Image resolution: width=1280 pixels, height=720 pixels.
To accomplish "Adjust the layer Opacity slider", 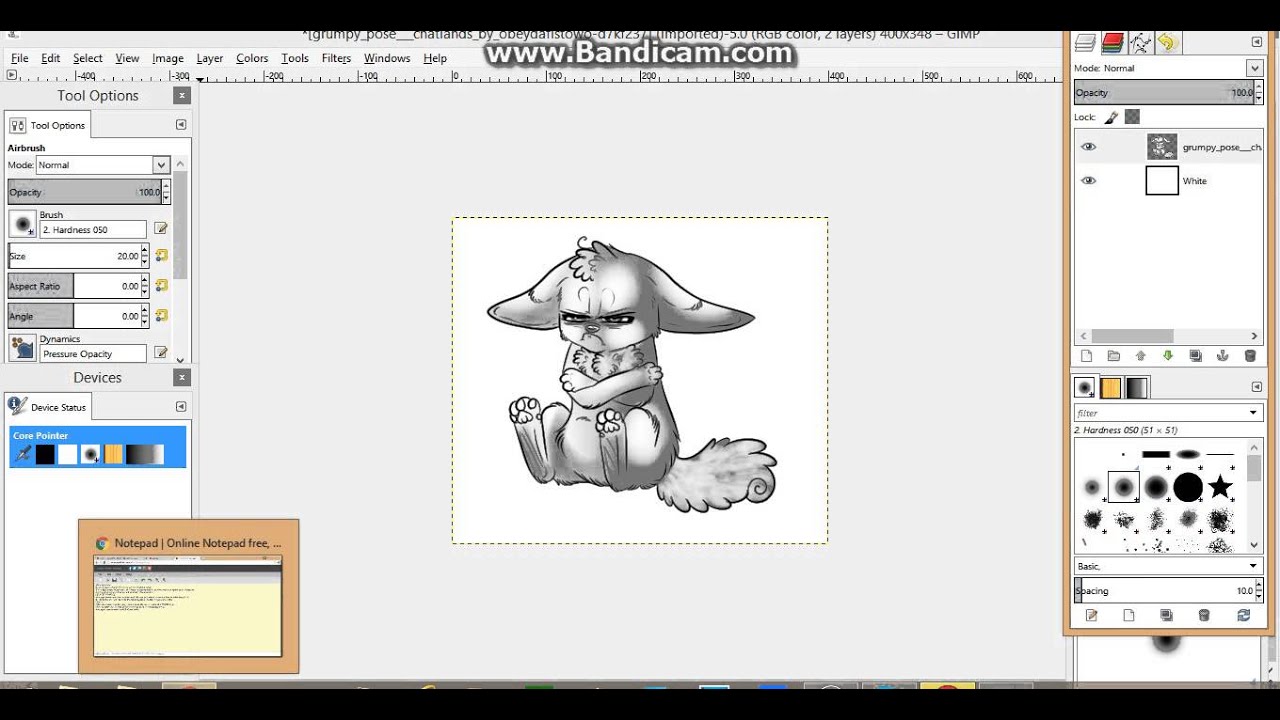I will [1168, 92].
